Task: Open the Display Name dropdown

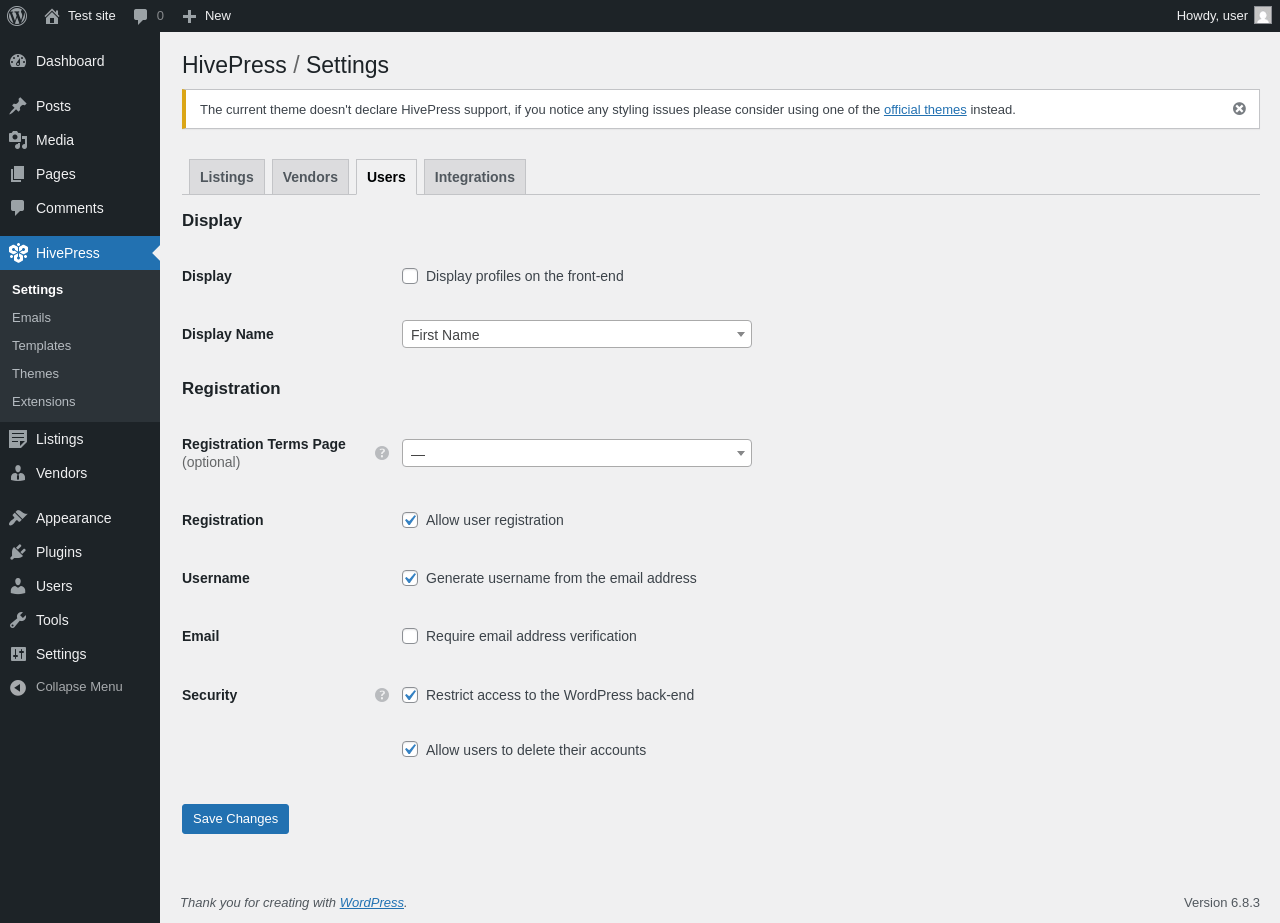Action: coord(576,334)
